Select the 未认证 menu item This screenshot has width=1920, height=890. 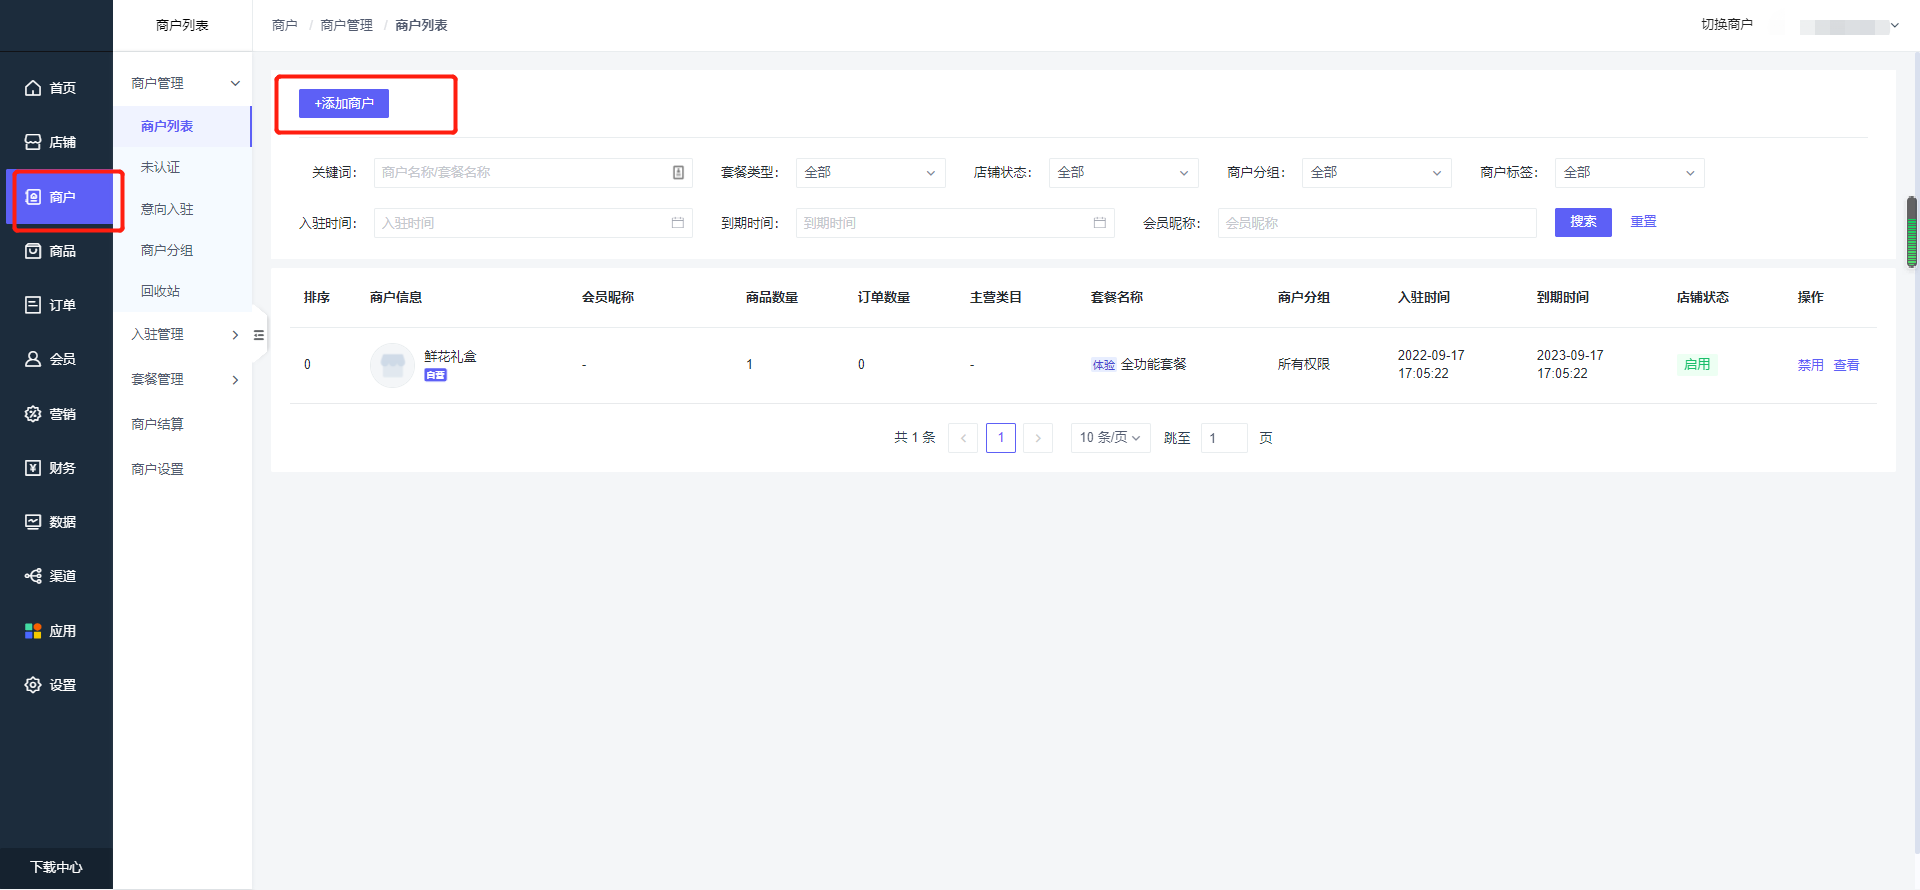pyautogui.click(x=161, y=167)
